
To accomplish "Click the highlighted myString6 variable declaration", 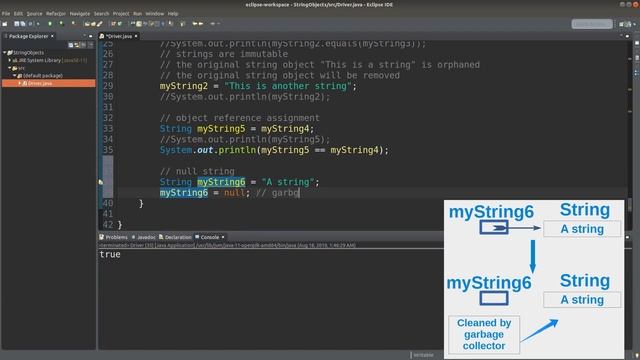I will click(x=221, y=182).
